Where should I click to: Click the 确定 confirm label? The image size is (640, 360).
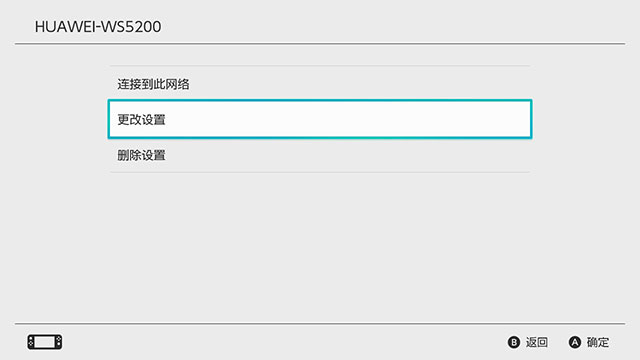[x=598, y=342]
